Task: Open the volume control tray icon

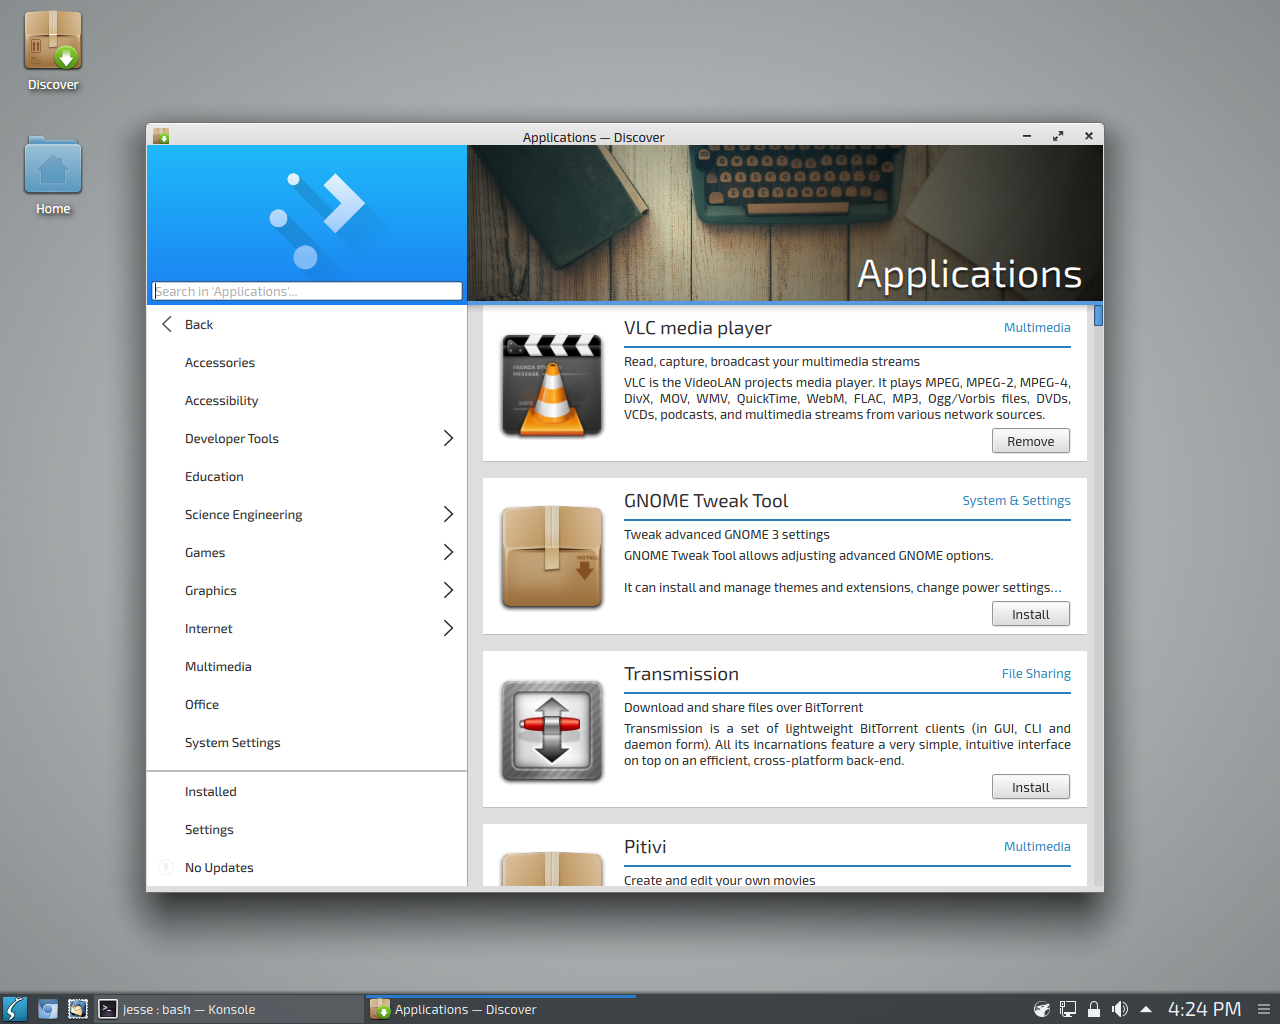Action: point(1120,1009)
